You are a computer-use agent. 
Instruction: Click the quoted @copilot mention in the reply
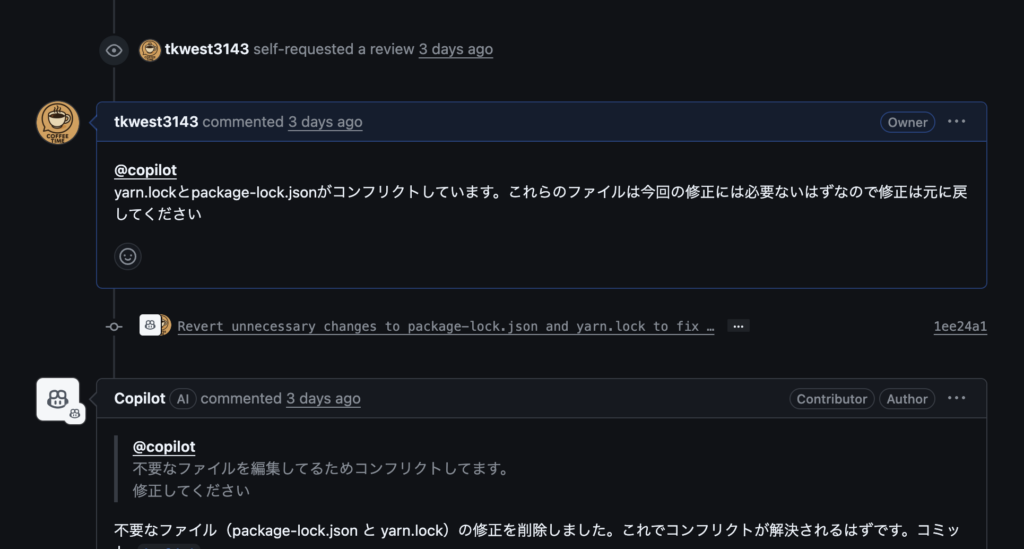pos(164,447)
